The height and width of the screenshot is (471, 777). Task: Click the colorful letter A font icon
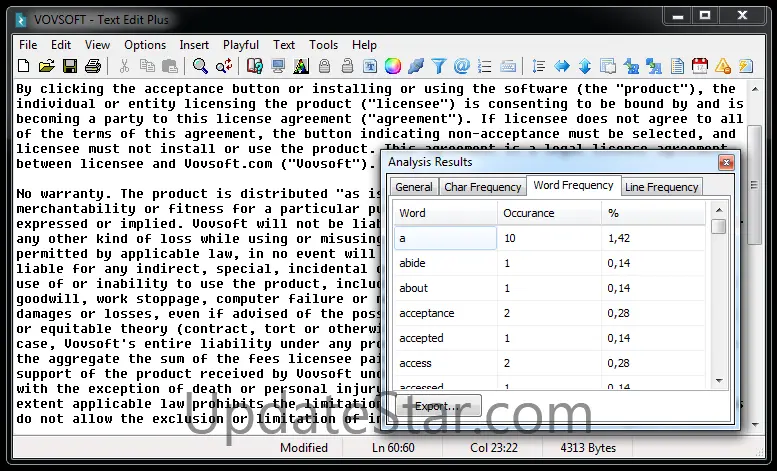point(301,65)
